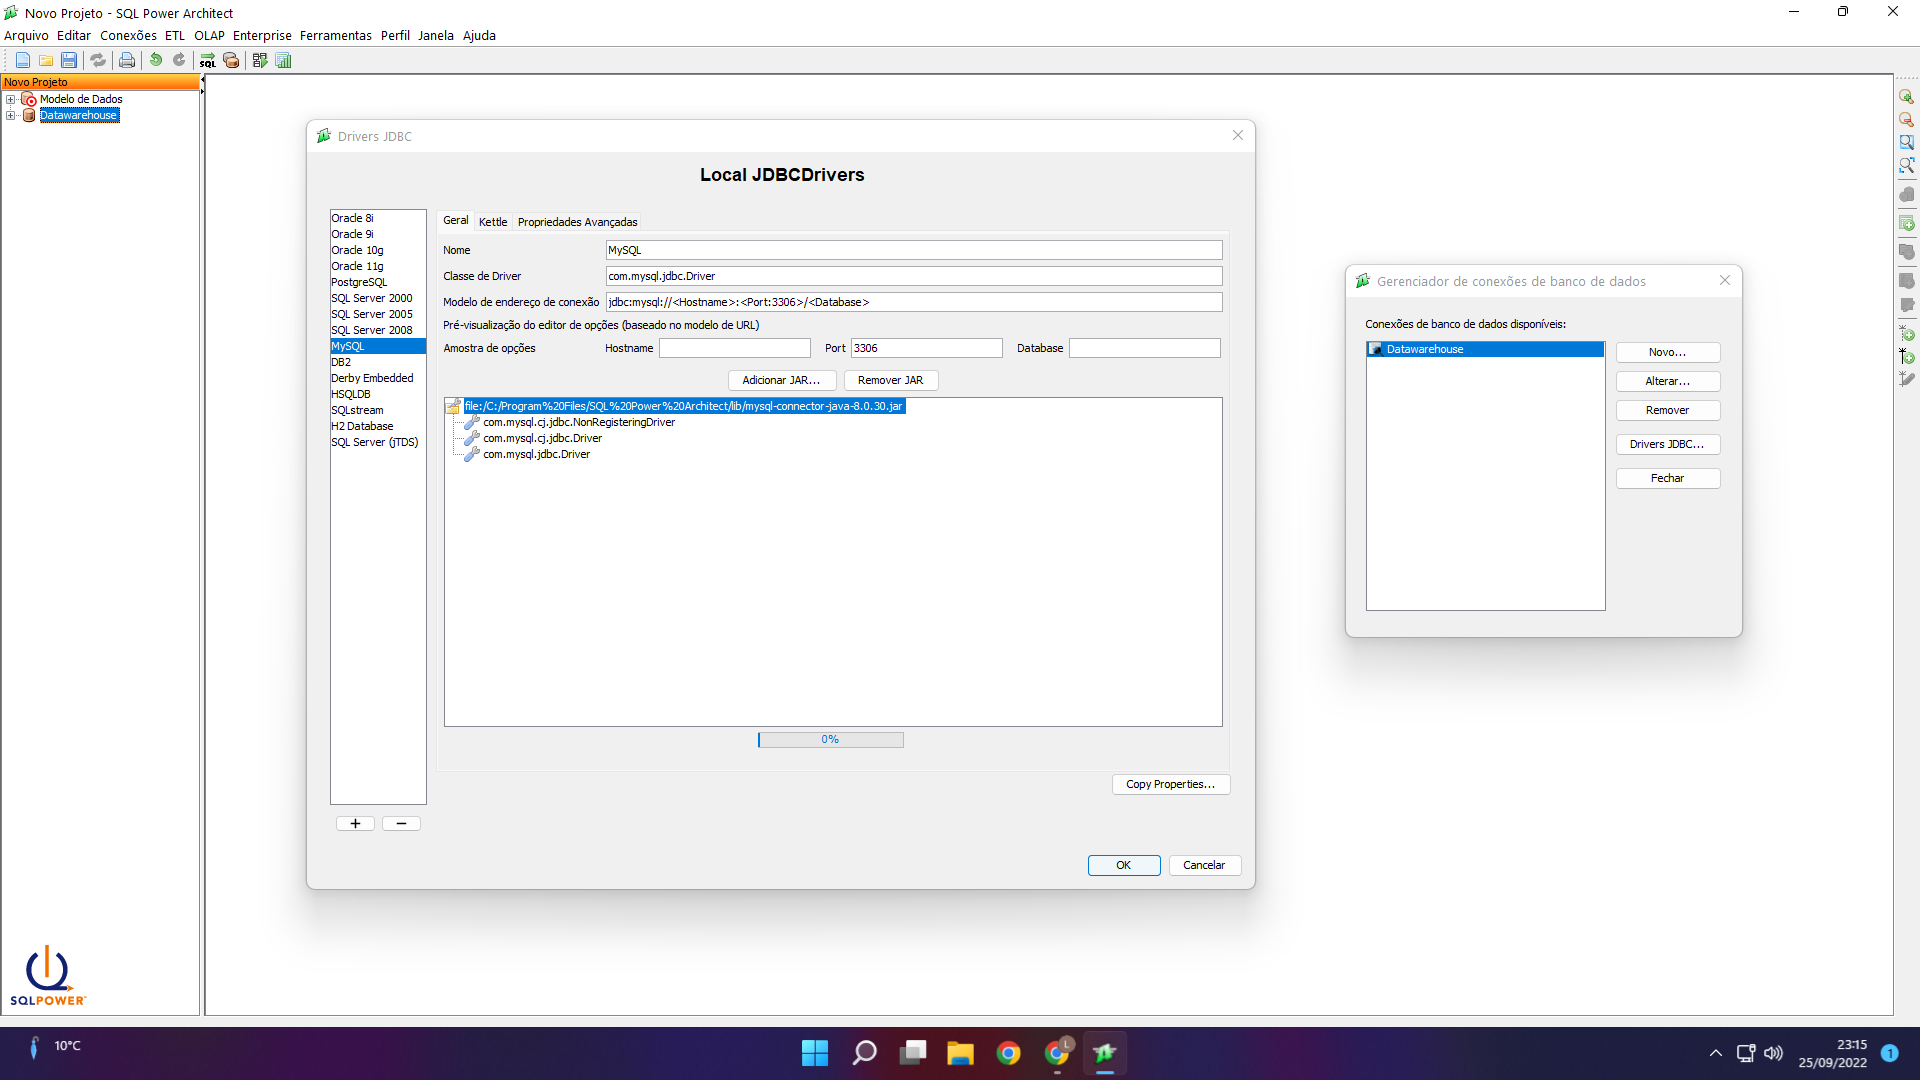Open taskbar Search
Viewport: 1920px width, 1080px height.
point(864,1053)
